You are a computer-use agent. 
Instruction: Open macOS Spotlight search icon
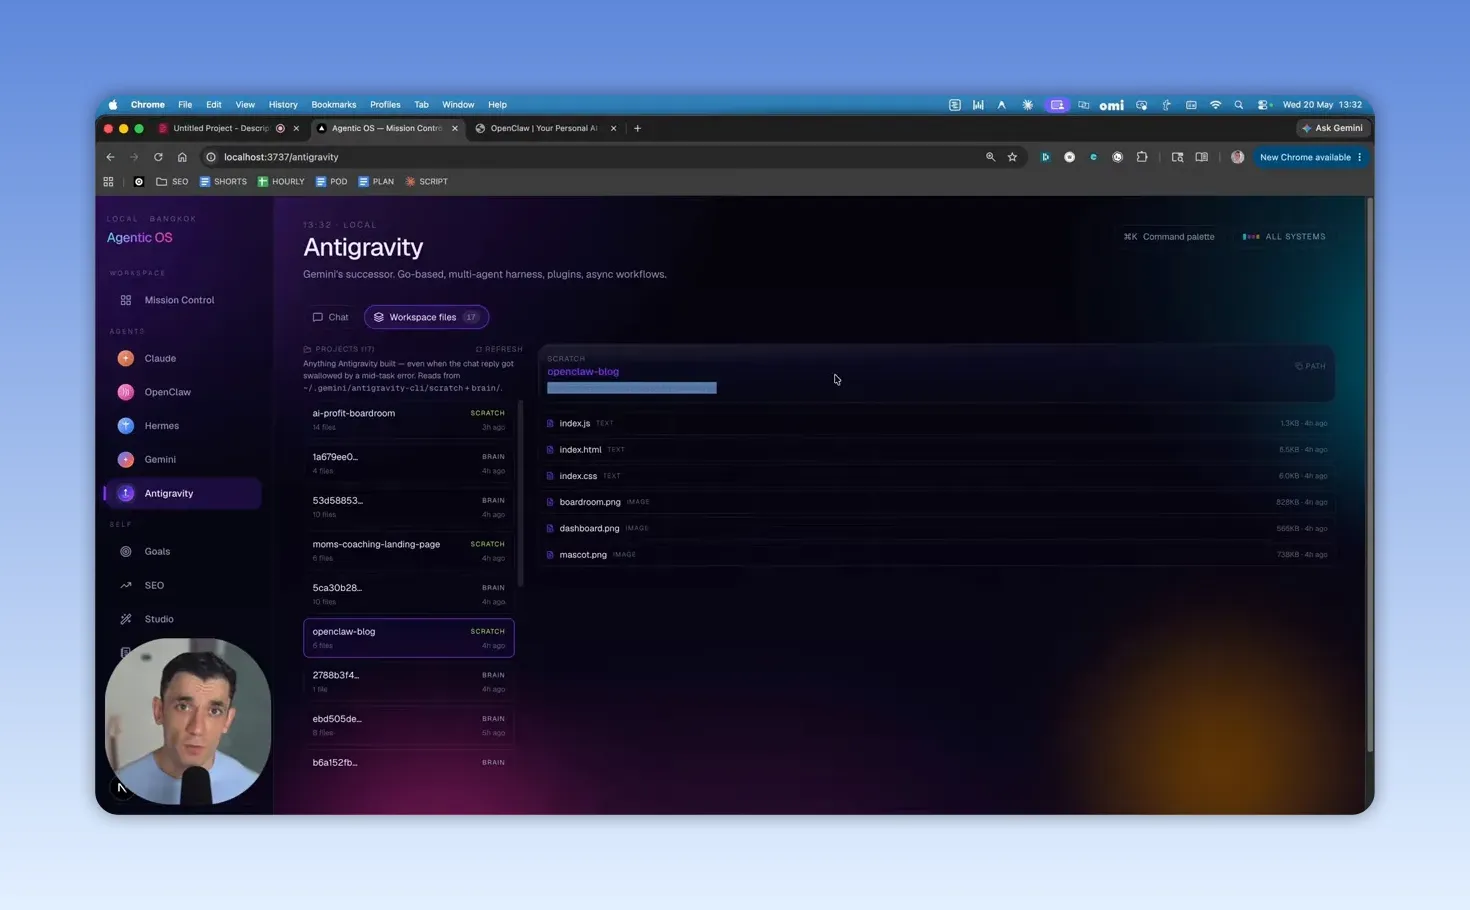click(x=1239, y=105)
